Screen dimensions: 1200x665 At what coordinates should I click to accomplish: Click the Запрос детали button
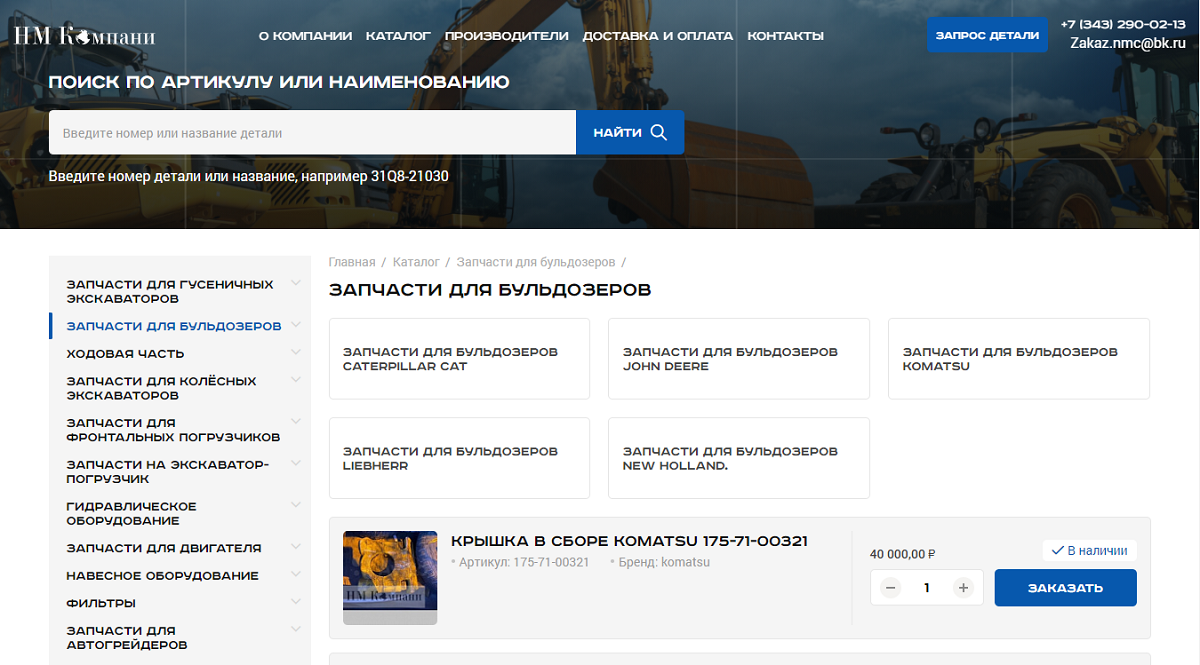987,35
